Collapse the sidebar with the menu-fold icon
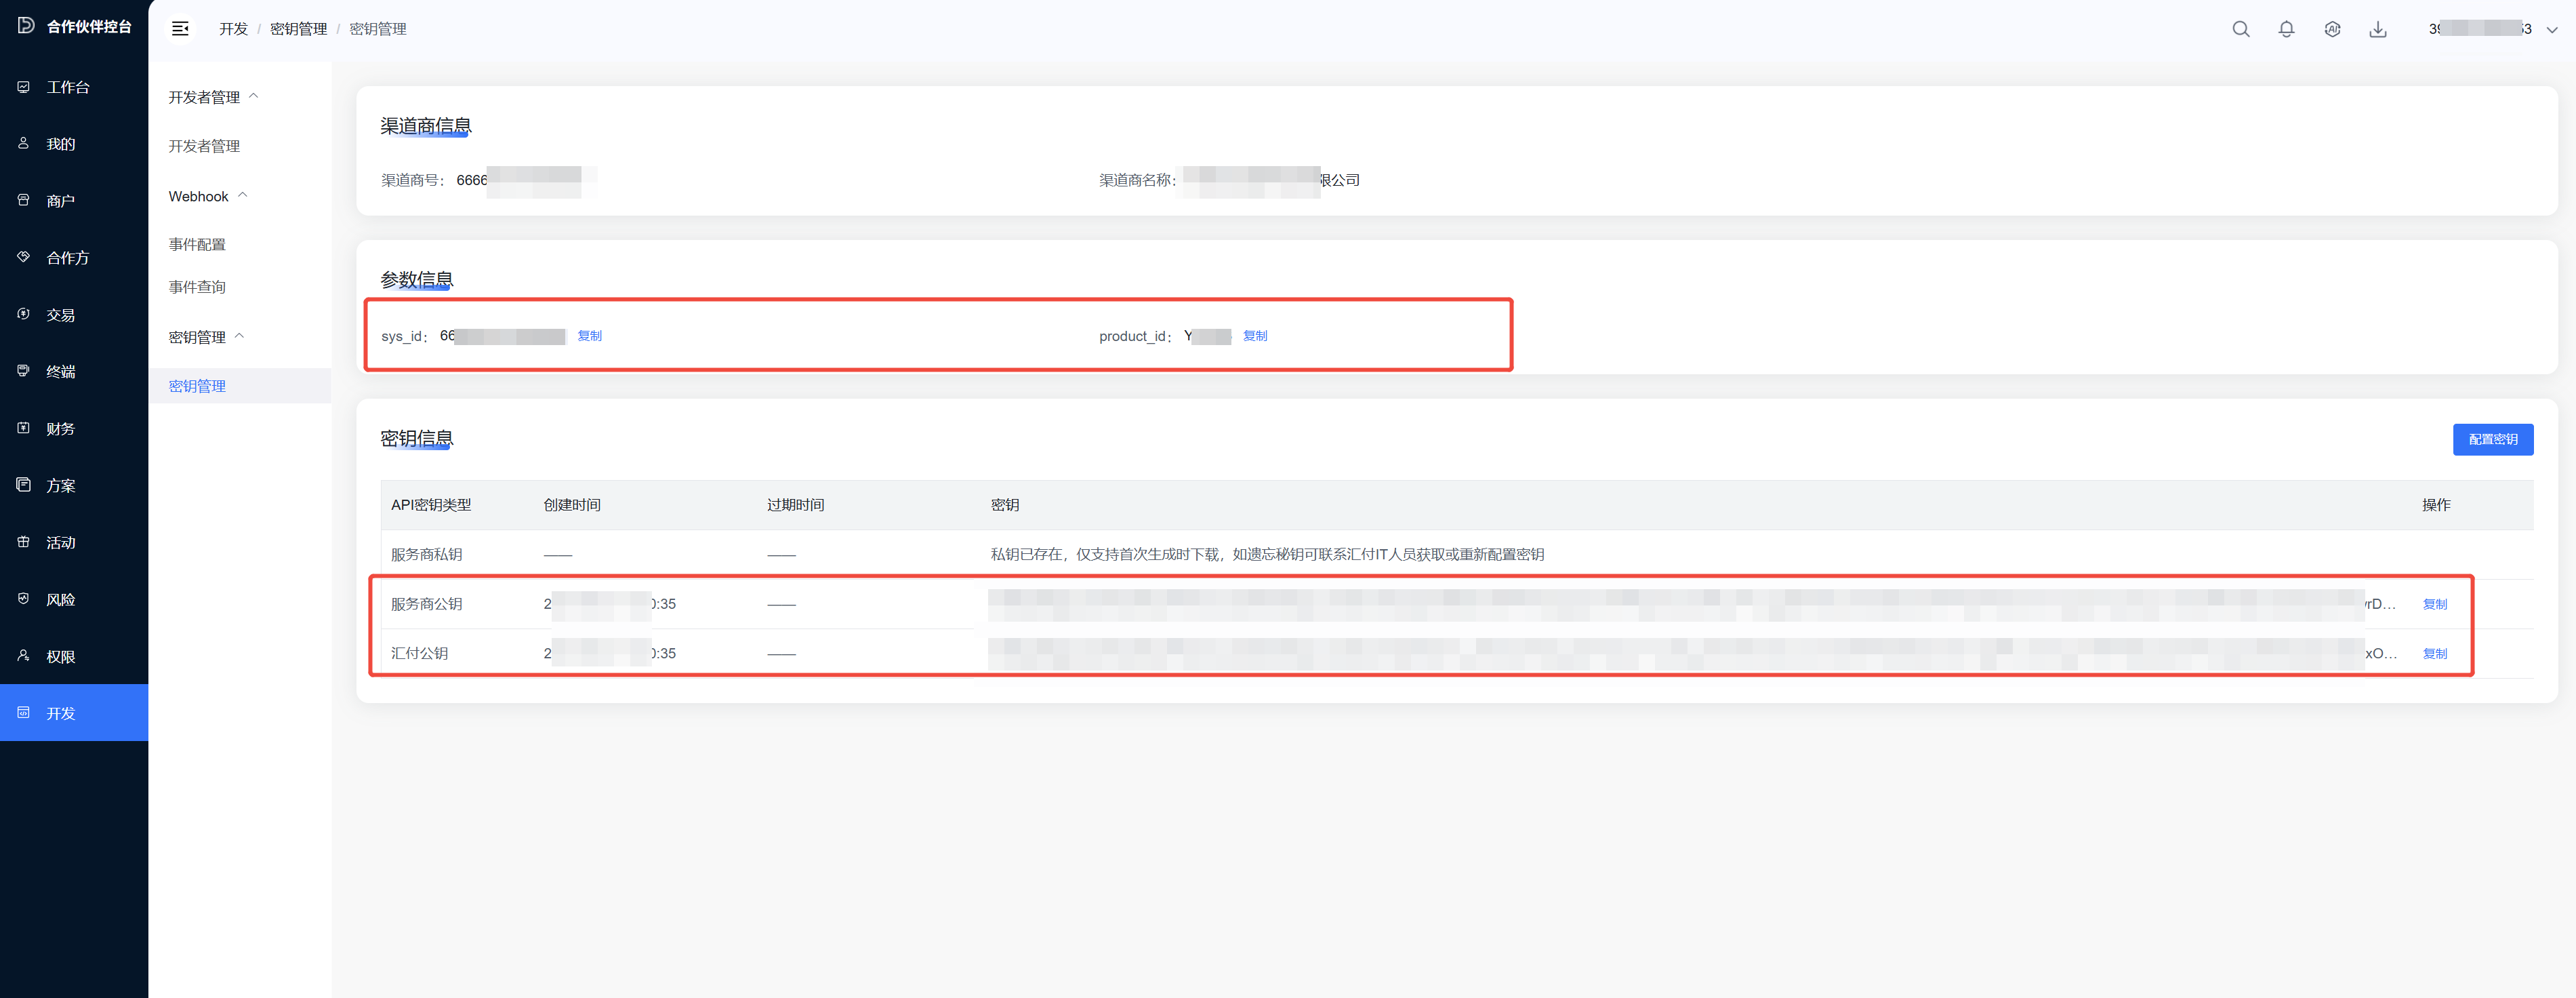 pyautogui.click(x=180, y=29)
